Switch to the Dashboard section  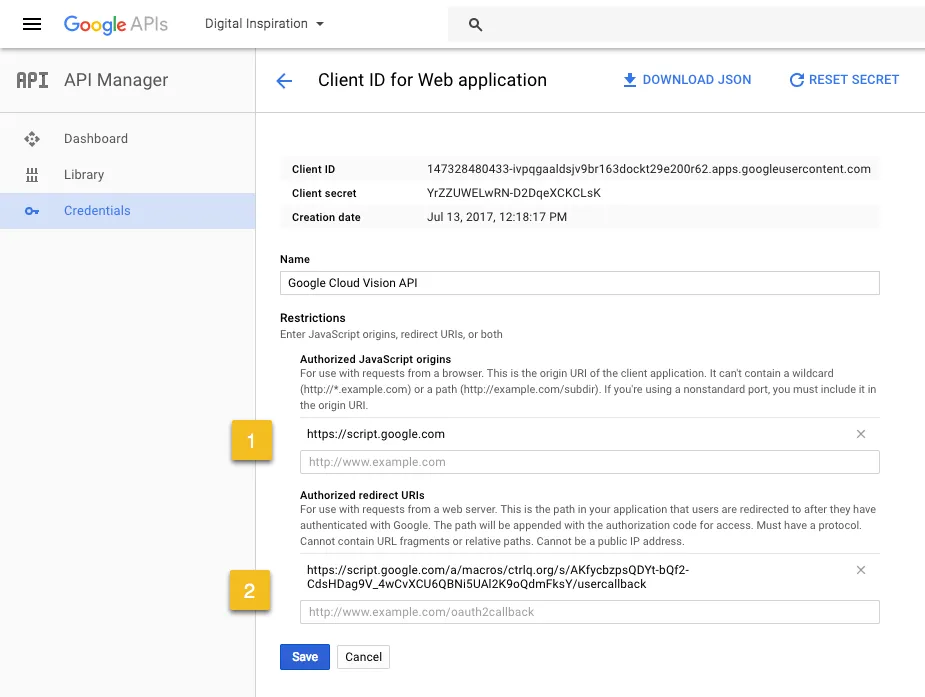pyautogui.click(x=97, y=139)
